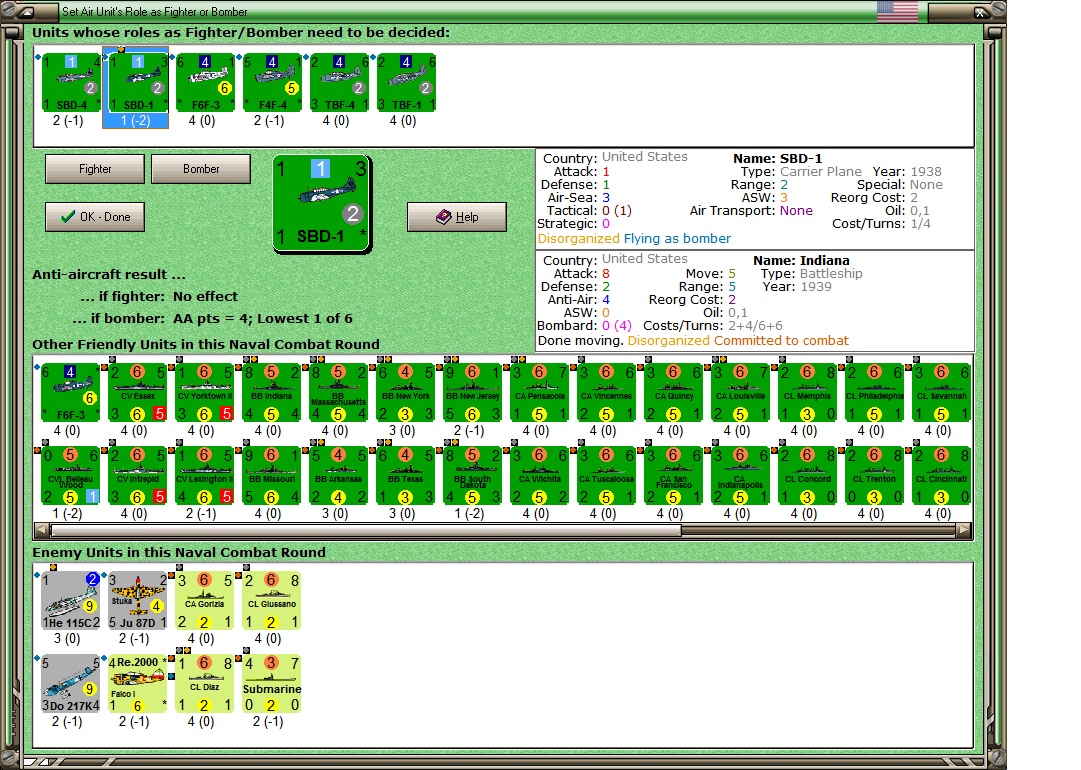The height and width of the screenshot is (770, 1081).
Task: Click CA Indianapolis cruiser counter
Action: point(740,476)
